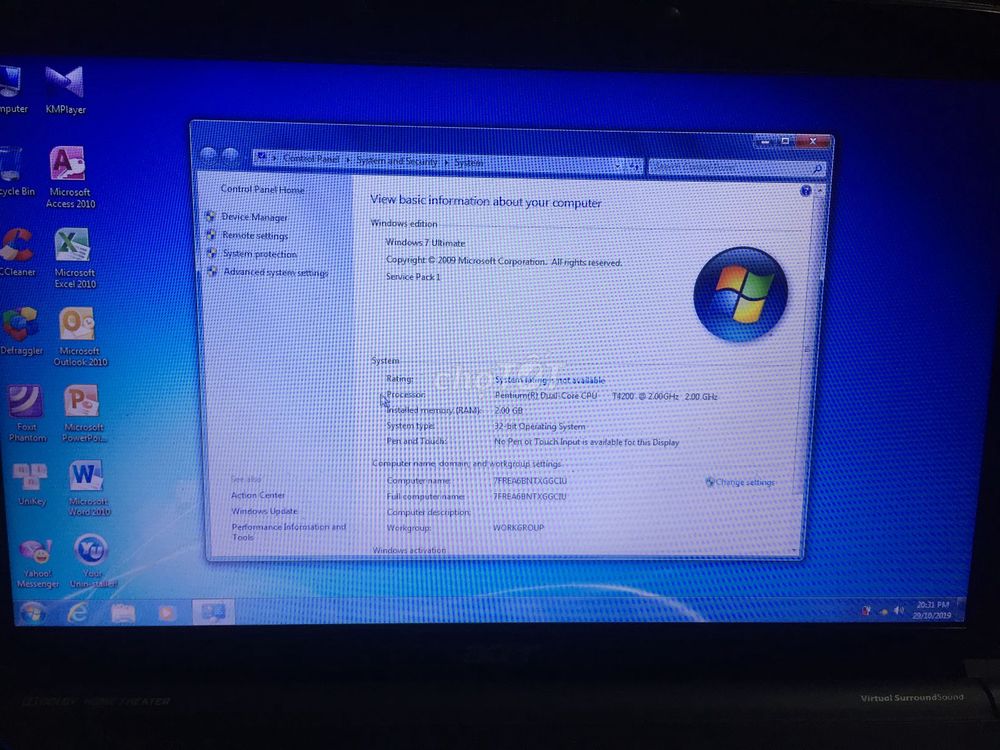Click the UniKey desktop icon

pyautogui.click(x=31, y=485)
